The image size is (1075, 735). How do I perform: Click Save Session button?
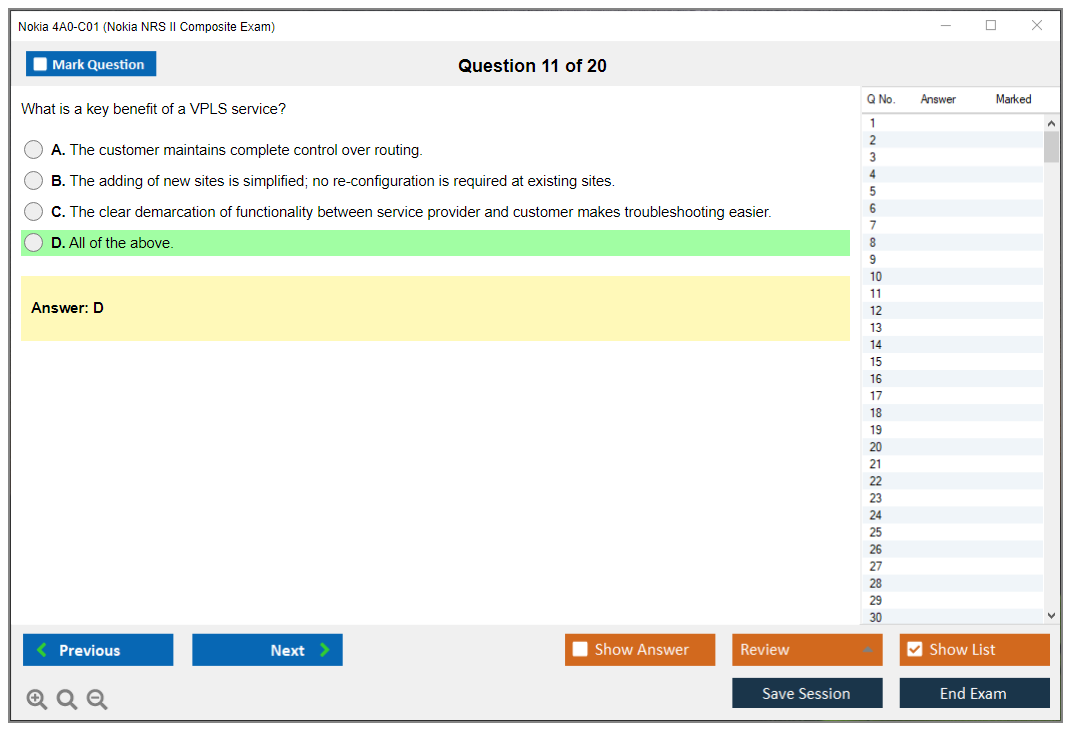point(807,694)
